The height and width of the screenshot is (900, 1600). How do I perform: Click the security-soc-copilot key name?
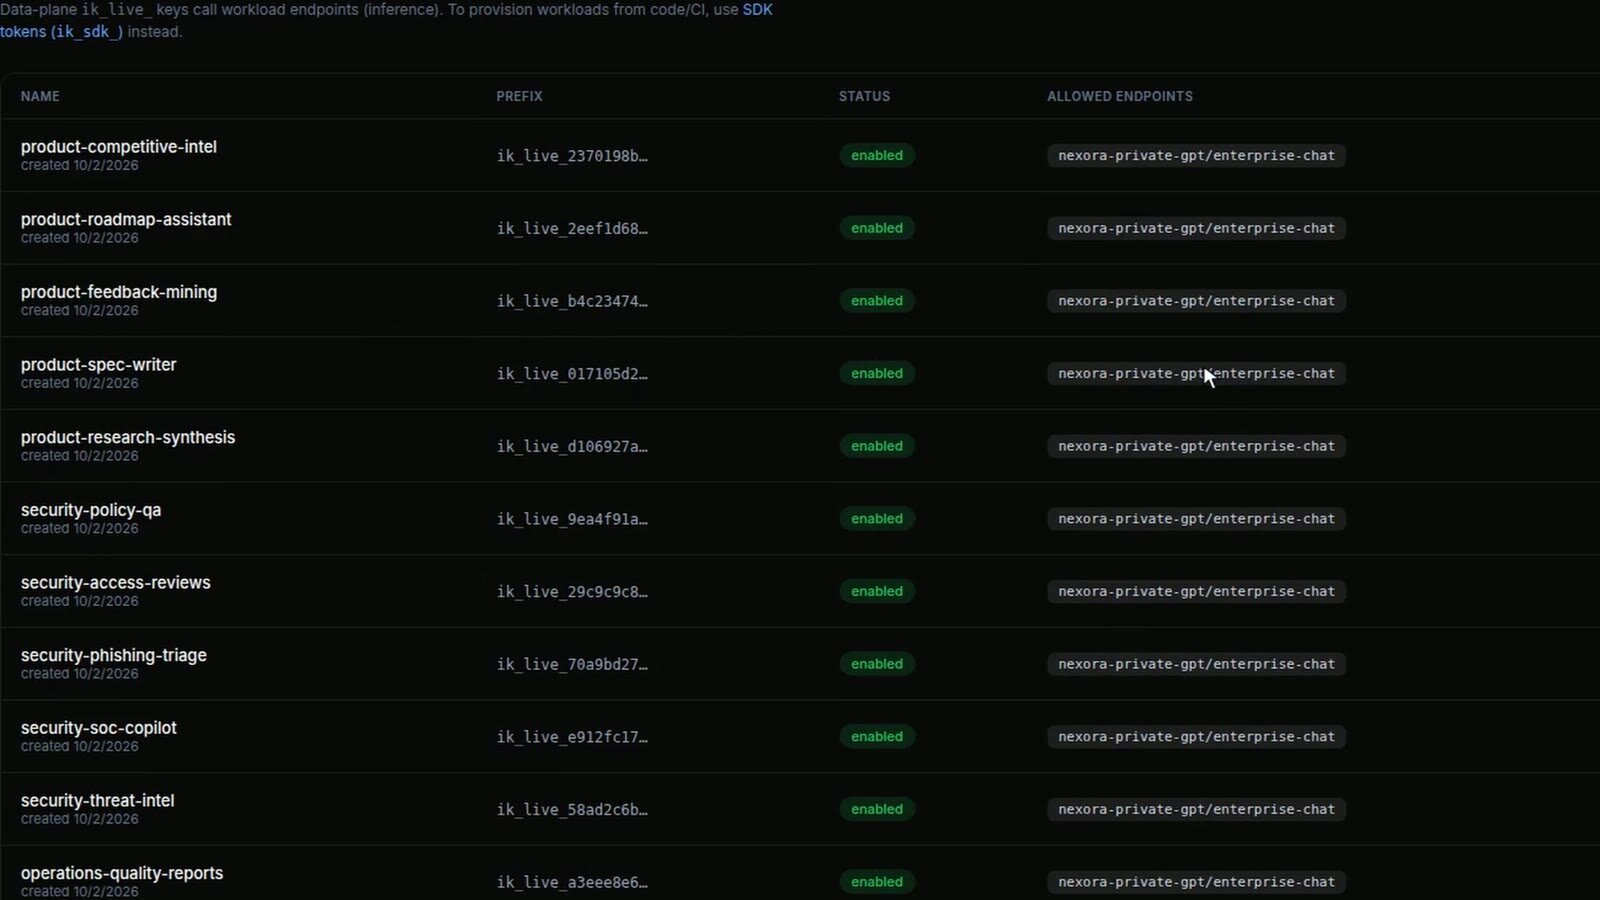pos(99,728)
